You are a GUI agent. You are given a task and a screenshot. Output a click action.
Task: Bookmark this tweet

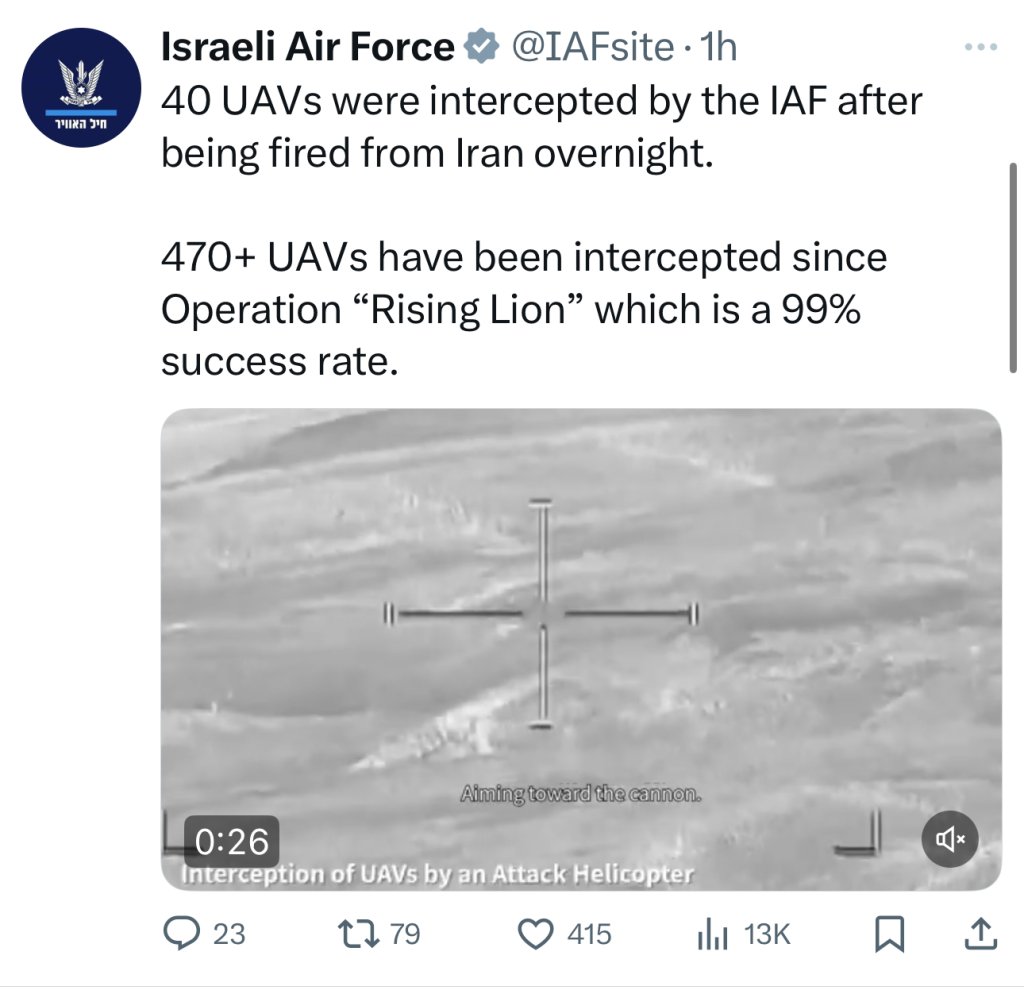tap(889, 934)
